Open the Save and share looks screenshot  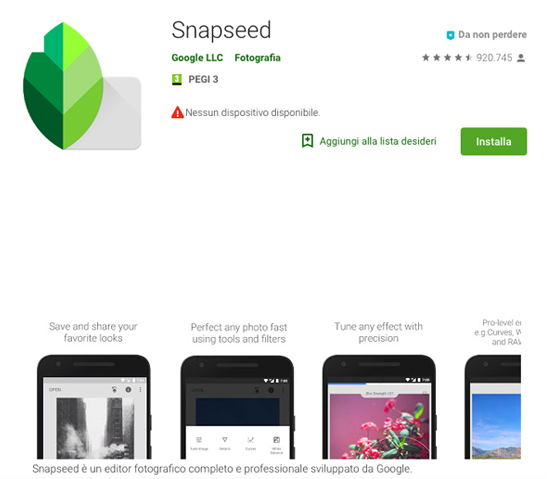coord(94,389)
